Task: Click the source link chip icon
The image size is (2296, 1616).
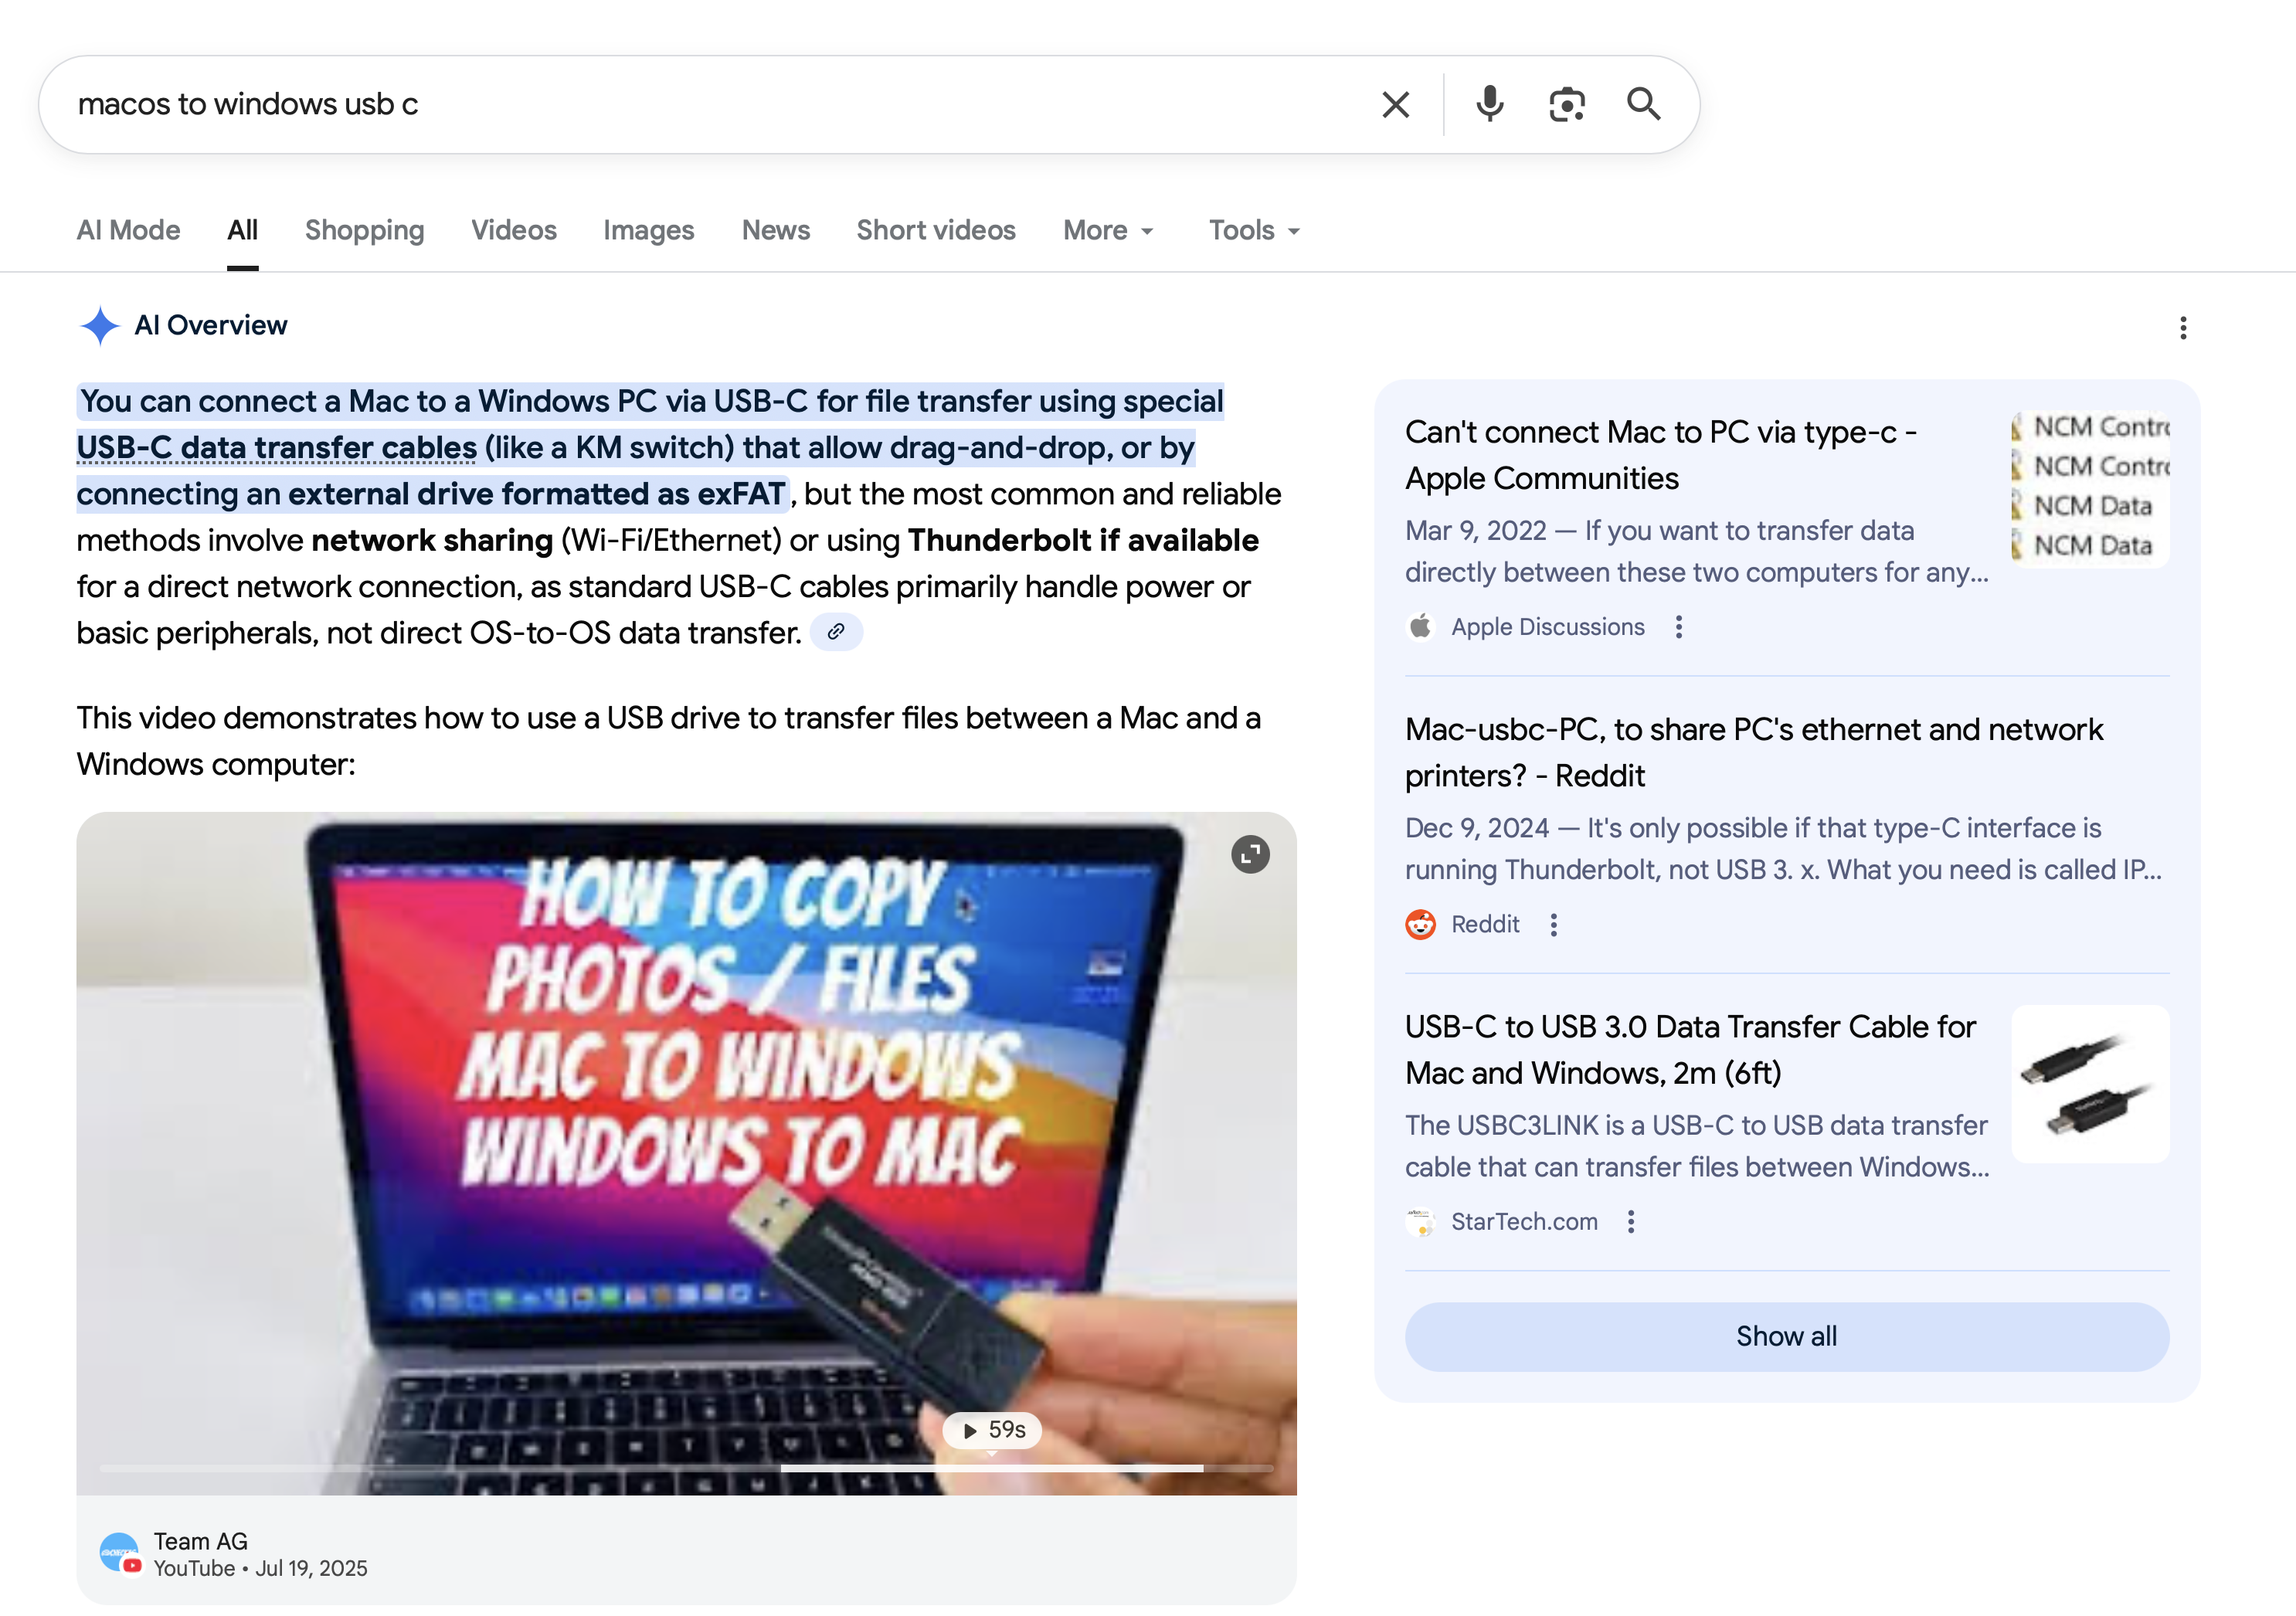Action: coord(836,632)
